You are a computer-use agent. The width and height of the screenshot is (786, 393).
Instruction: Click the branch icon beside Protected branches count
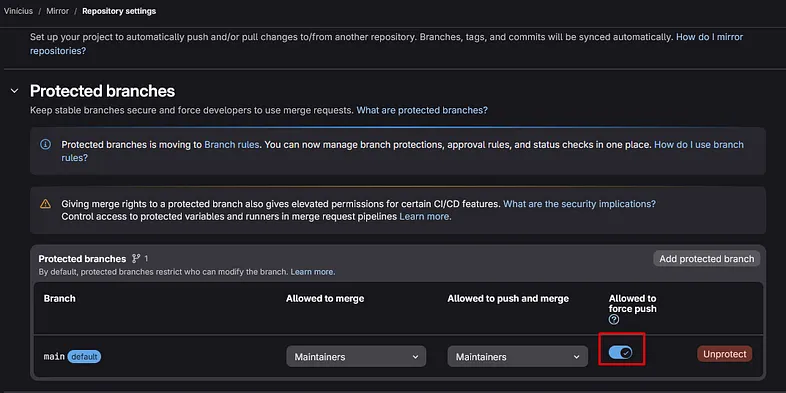click(x=136, y=259)
